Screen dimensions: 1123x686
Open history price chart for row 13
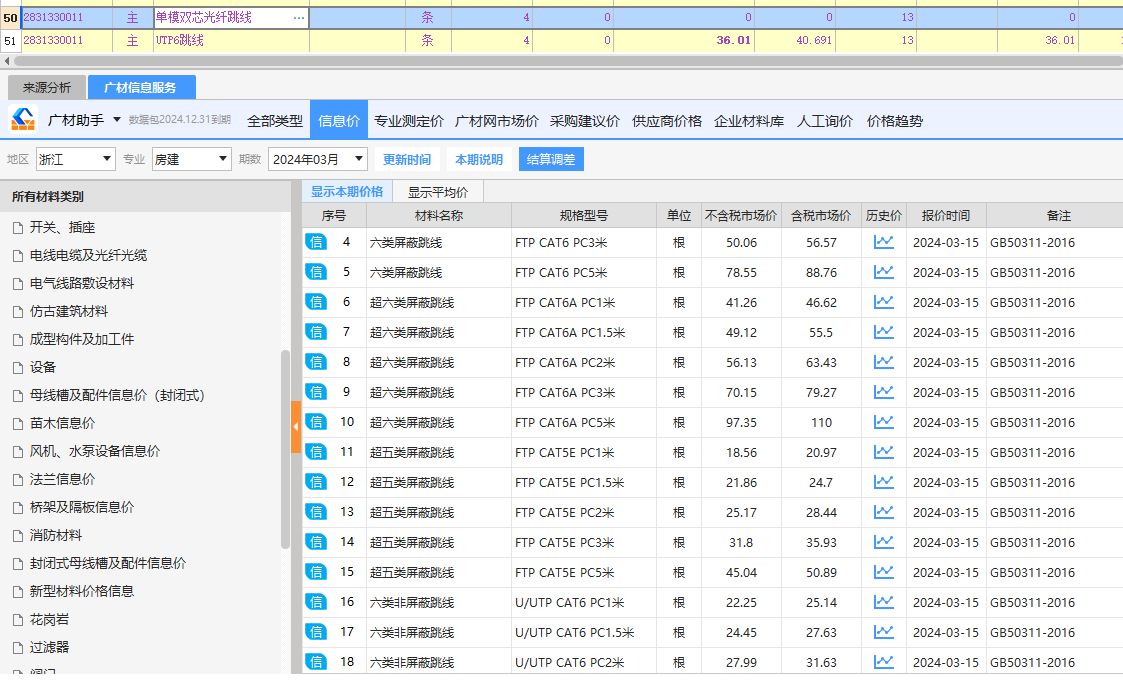click(883, 512)
